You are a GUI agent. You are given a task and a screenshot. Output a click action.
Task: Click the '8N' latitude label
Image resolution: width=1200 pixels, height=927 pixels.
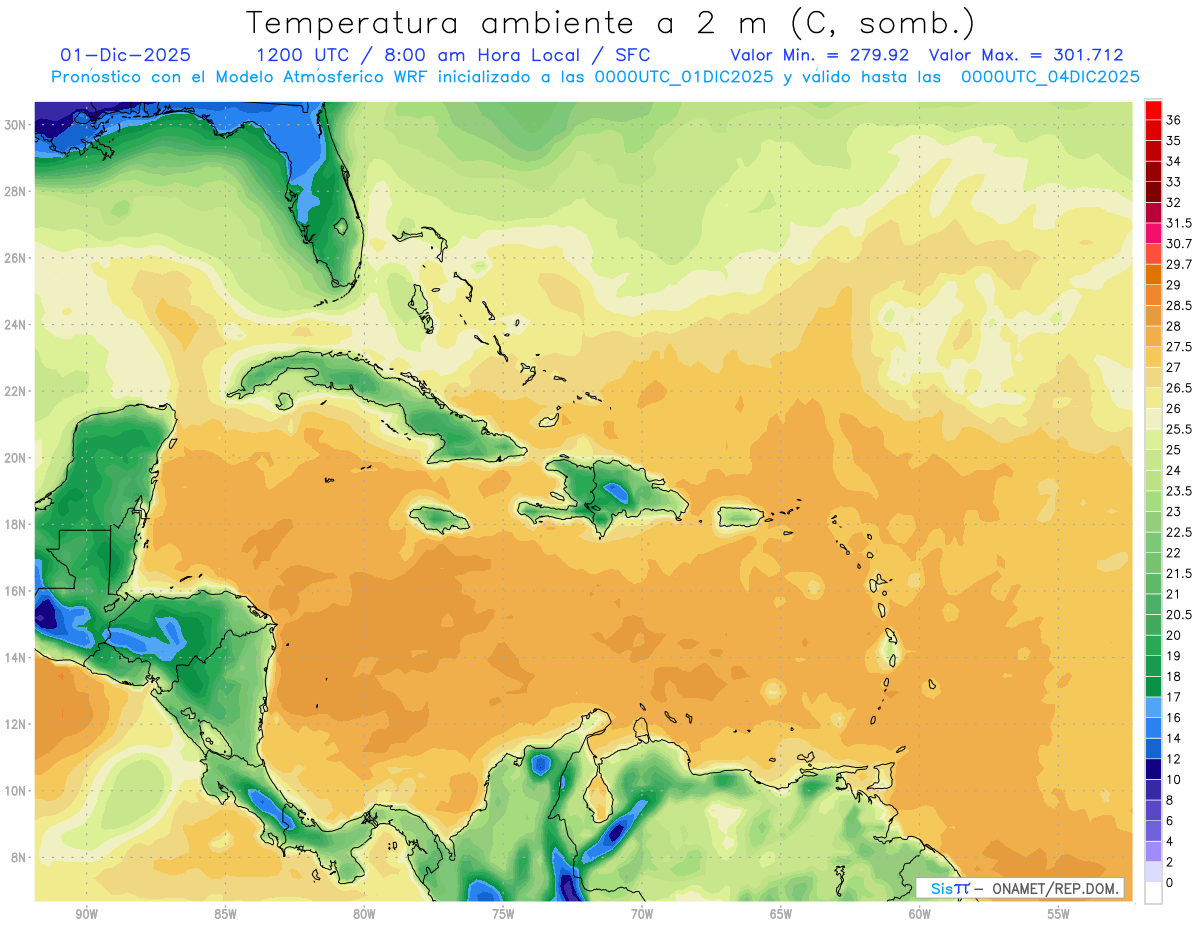(x=19, y=857)
